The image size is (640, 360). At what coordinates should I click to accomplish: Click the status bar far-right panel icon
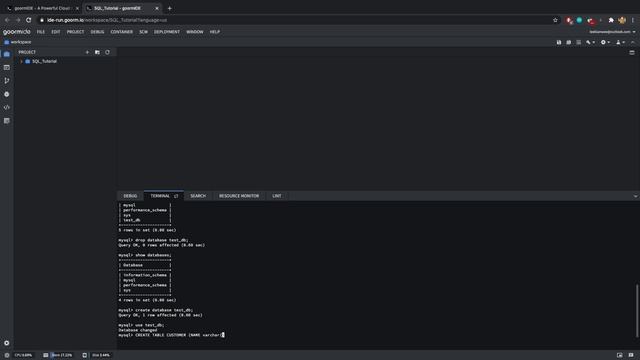(631, 355)
